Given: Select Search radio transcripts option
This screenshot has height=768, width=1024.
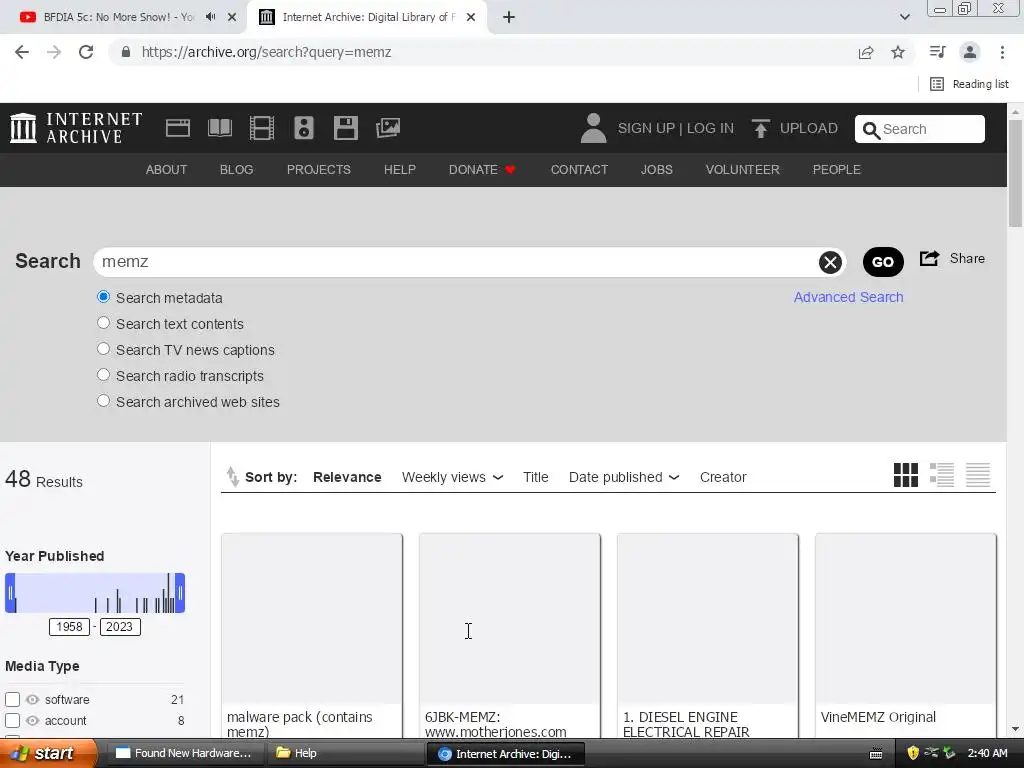Looking at the screenshot, I should click(x=103, y=375).
